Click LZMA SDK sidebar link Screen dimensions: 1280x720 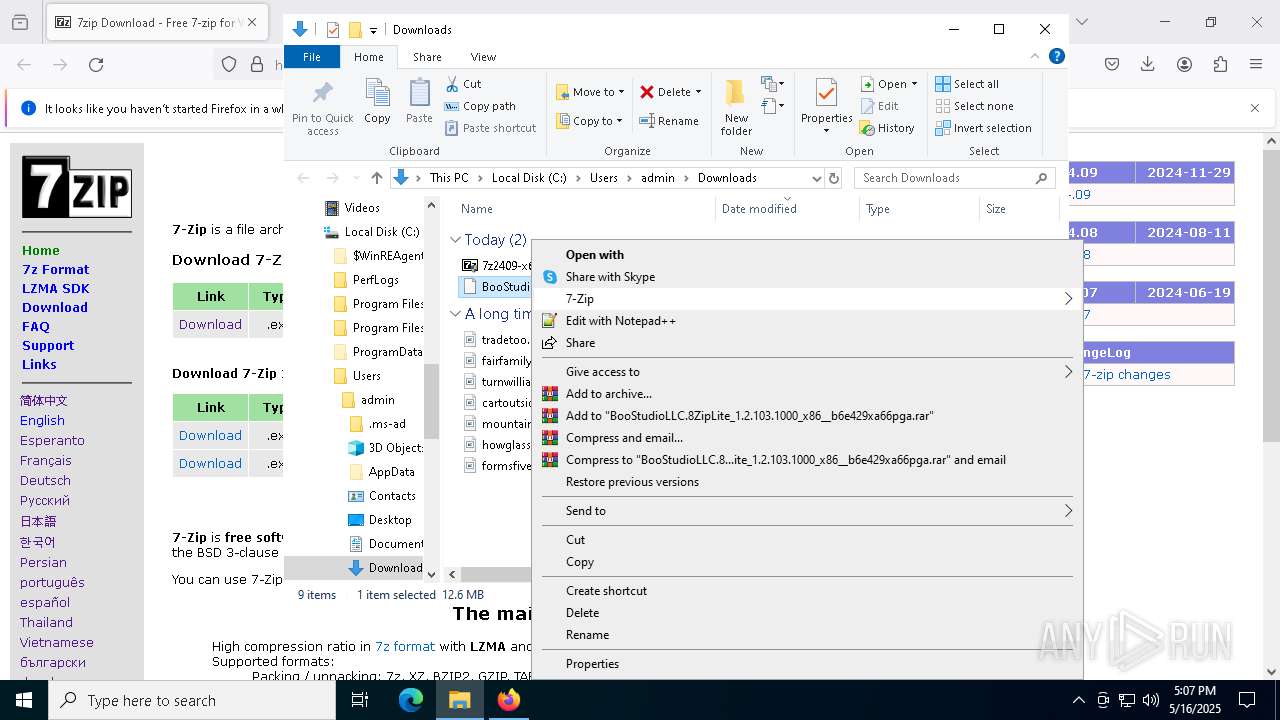(56, 288)
